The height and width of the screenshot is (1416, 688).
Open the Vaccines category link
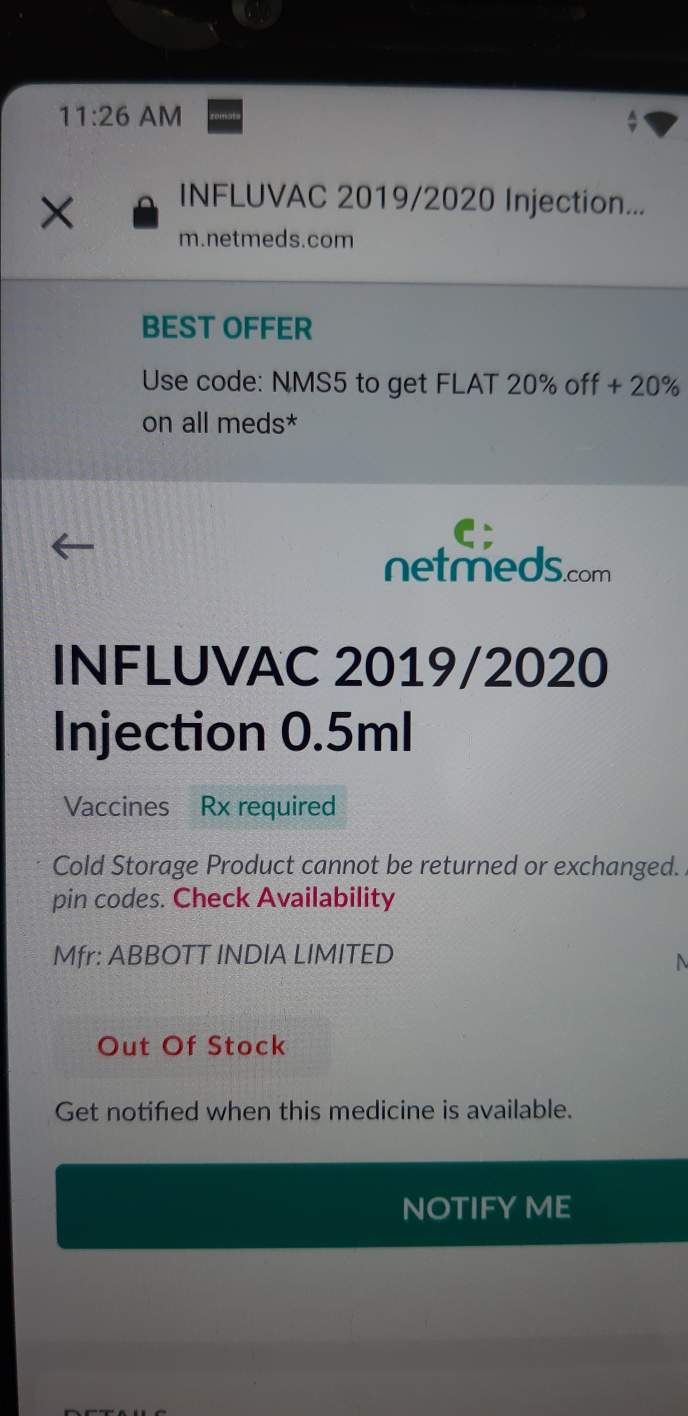point(116,807)
